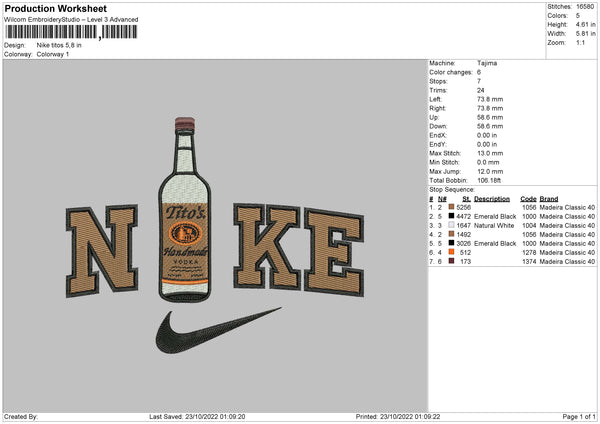The width and height of the screenshot is (600, 424).
Task: Click code '1004' in the stop sequence
Action: click(529, 226)
